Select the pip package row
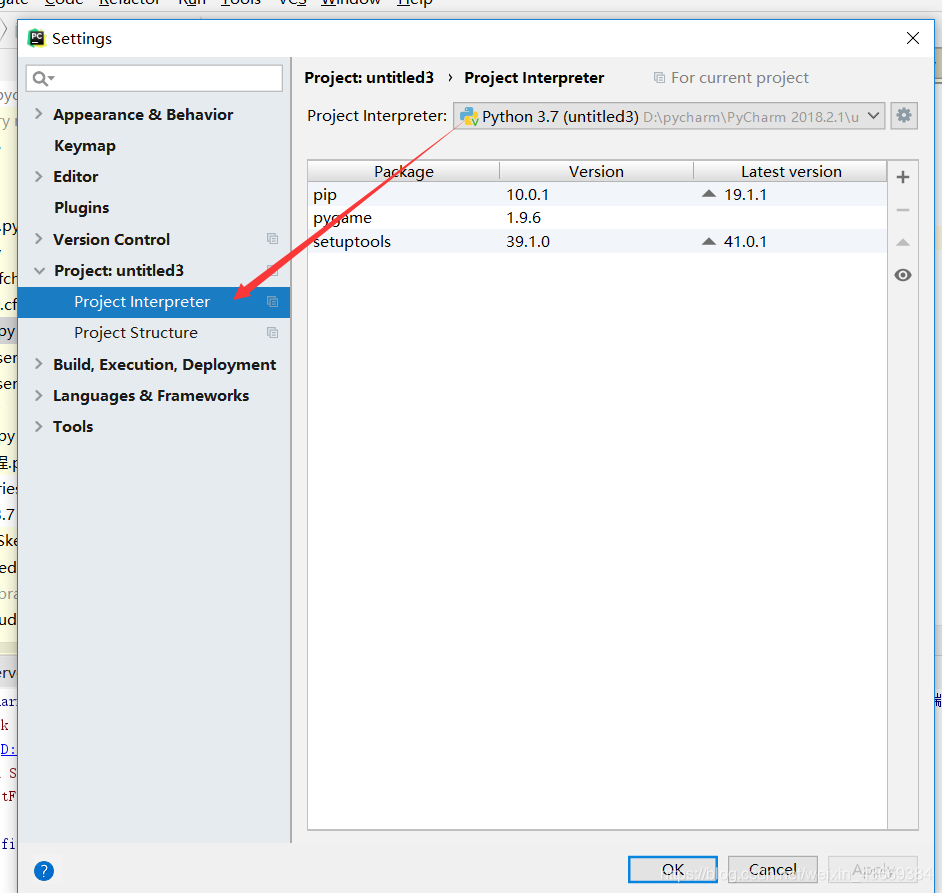The height and width of the screenshot is (893, 942). (x=597, y=194)
